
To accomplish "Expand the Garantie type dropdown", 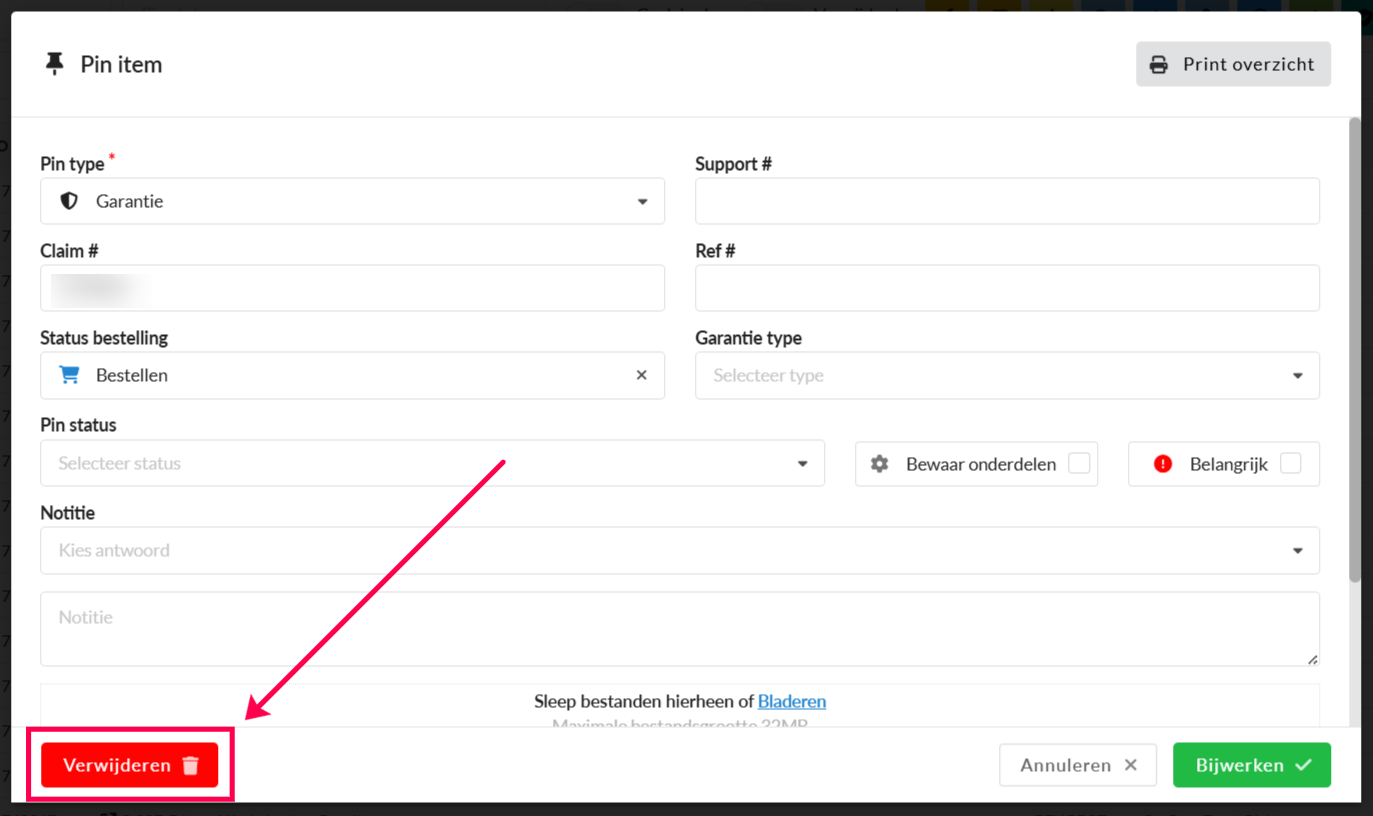I will coord(1007,376).
